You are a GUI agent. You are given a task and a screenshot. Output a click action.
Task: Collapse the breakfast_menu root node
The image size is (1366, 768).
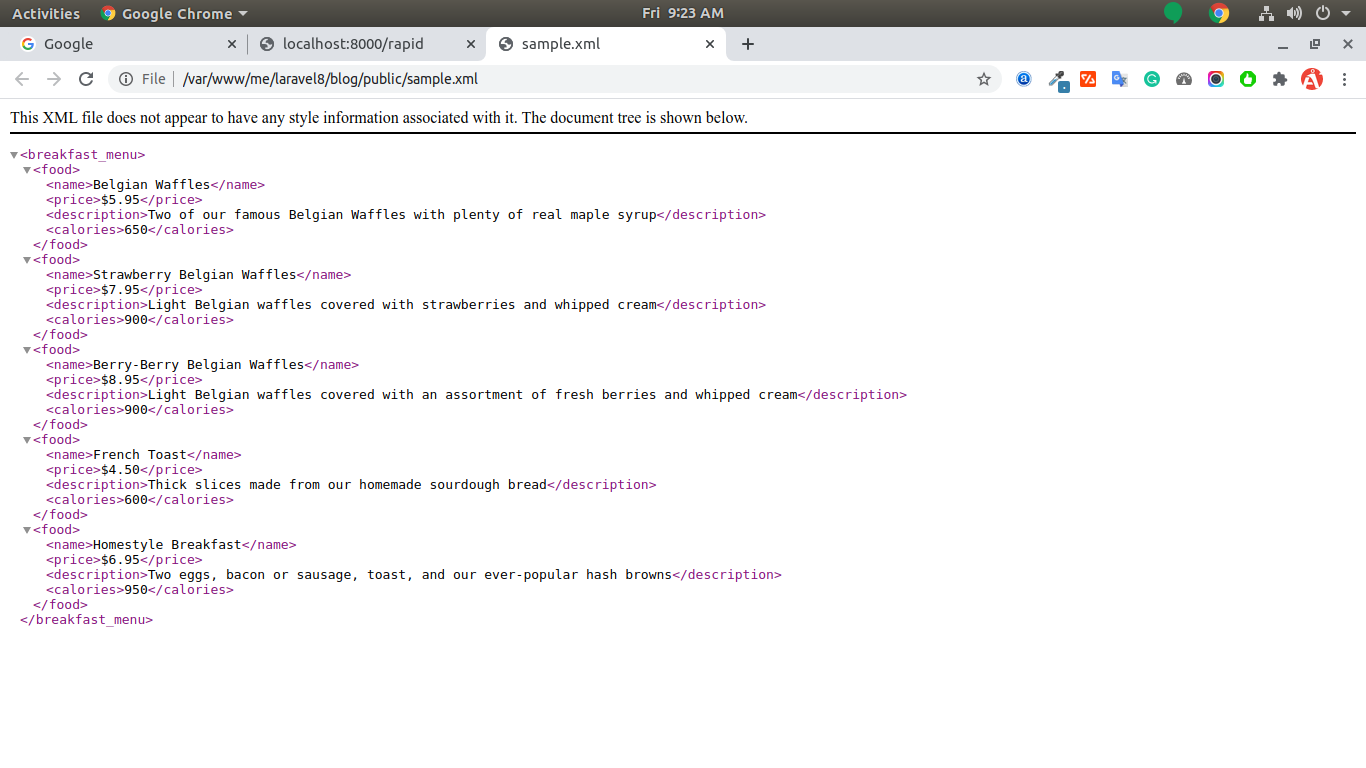(x=14, y=155)
